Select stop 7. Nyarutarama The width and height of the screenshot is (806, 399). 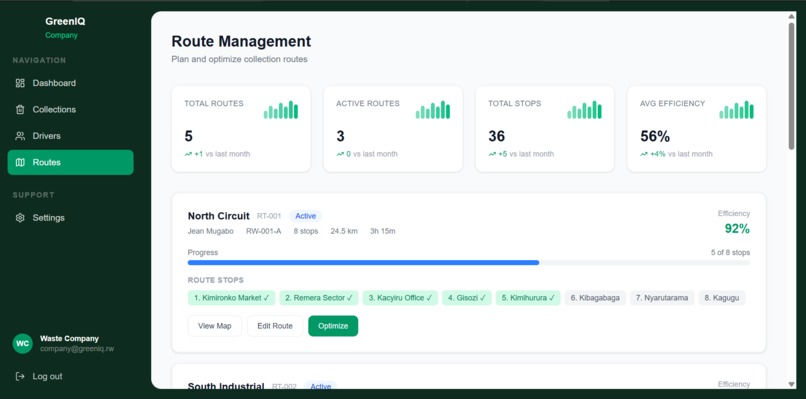point(662,298)
